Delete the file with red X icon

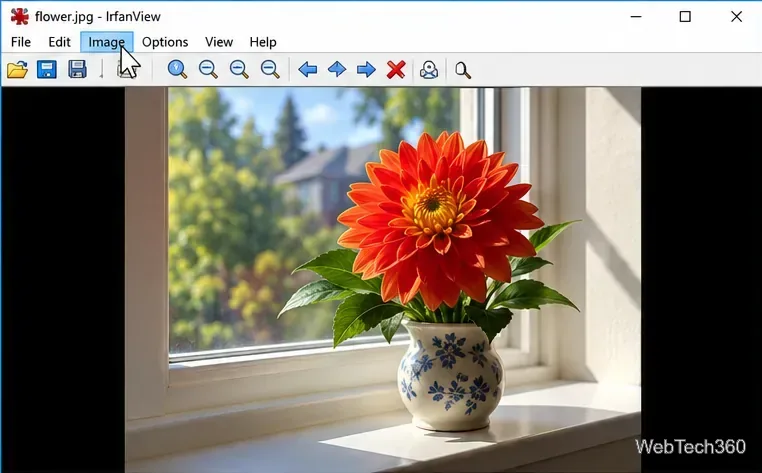396,70
